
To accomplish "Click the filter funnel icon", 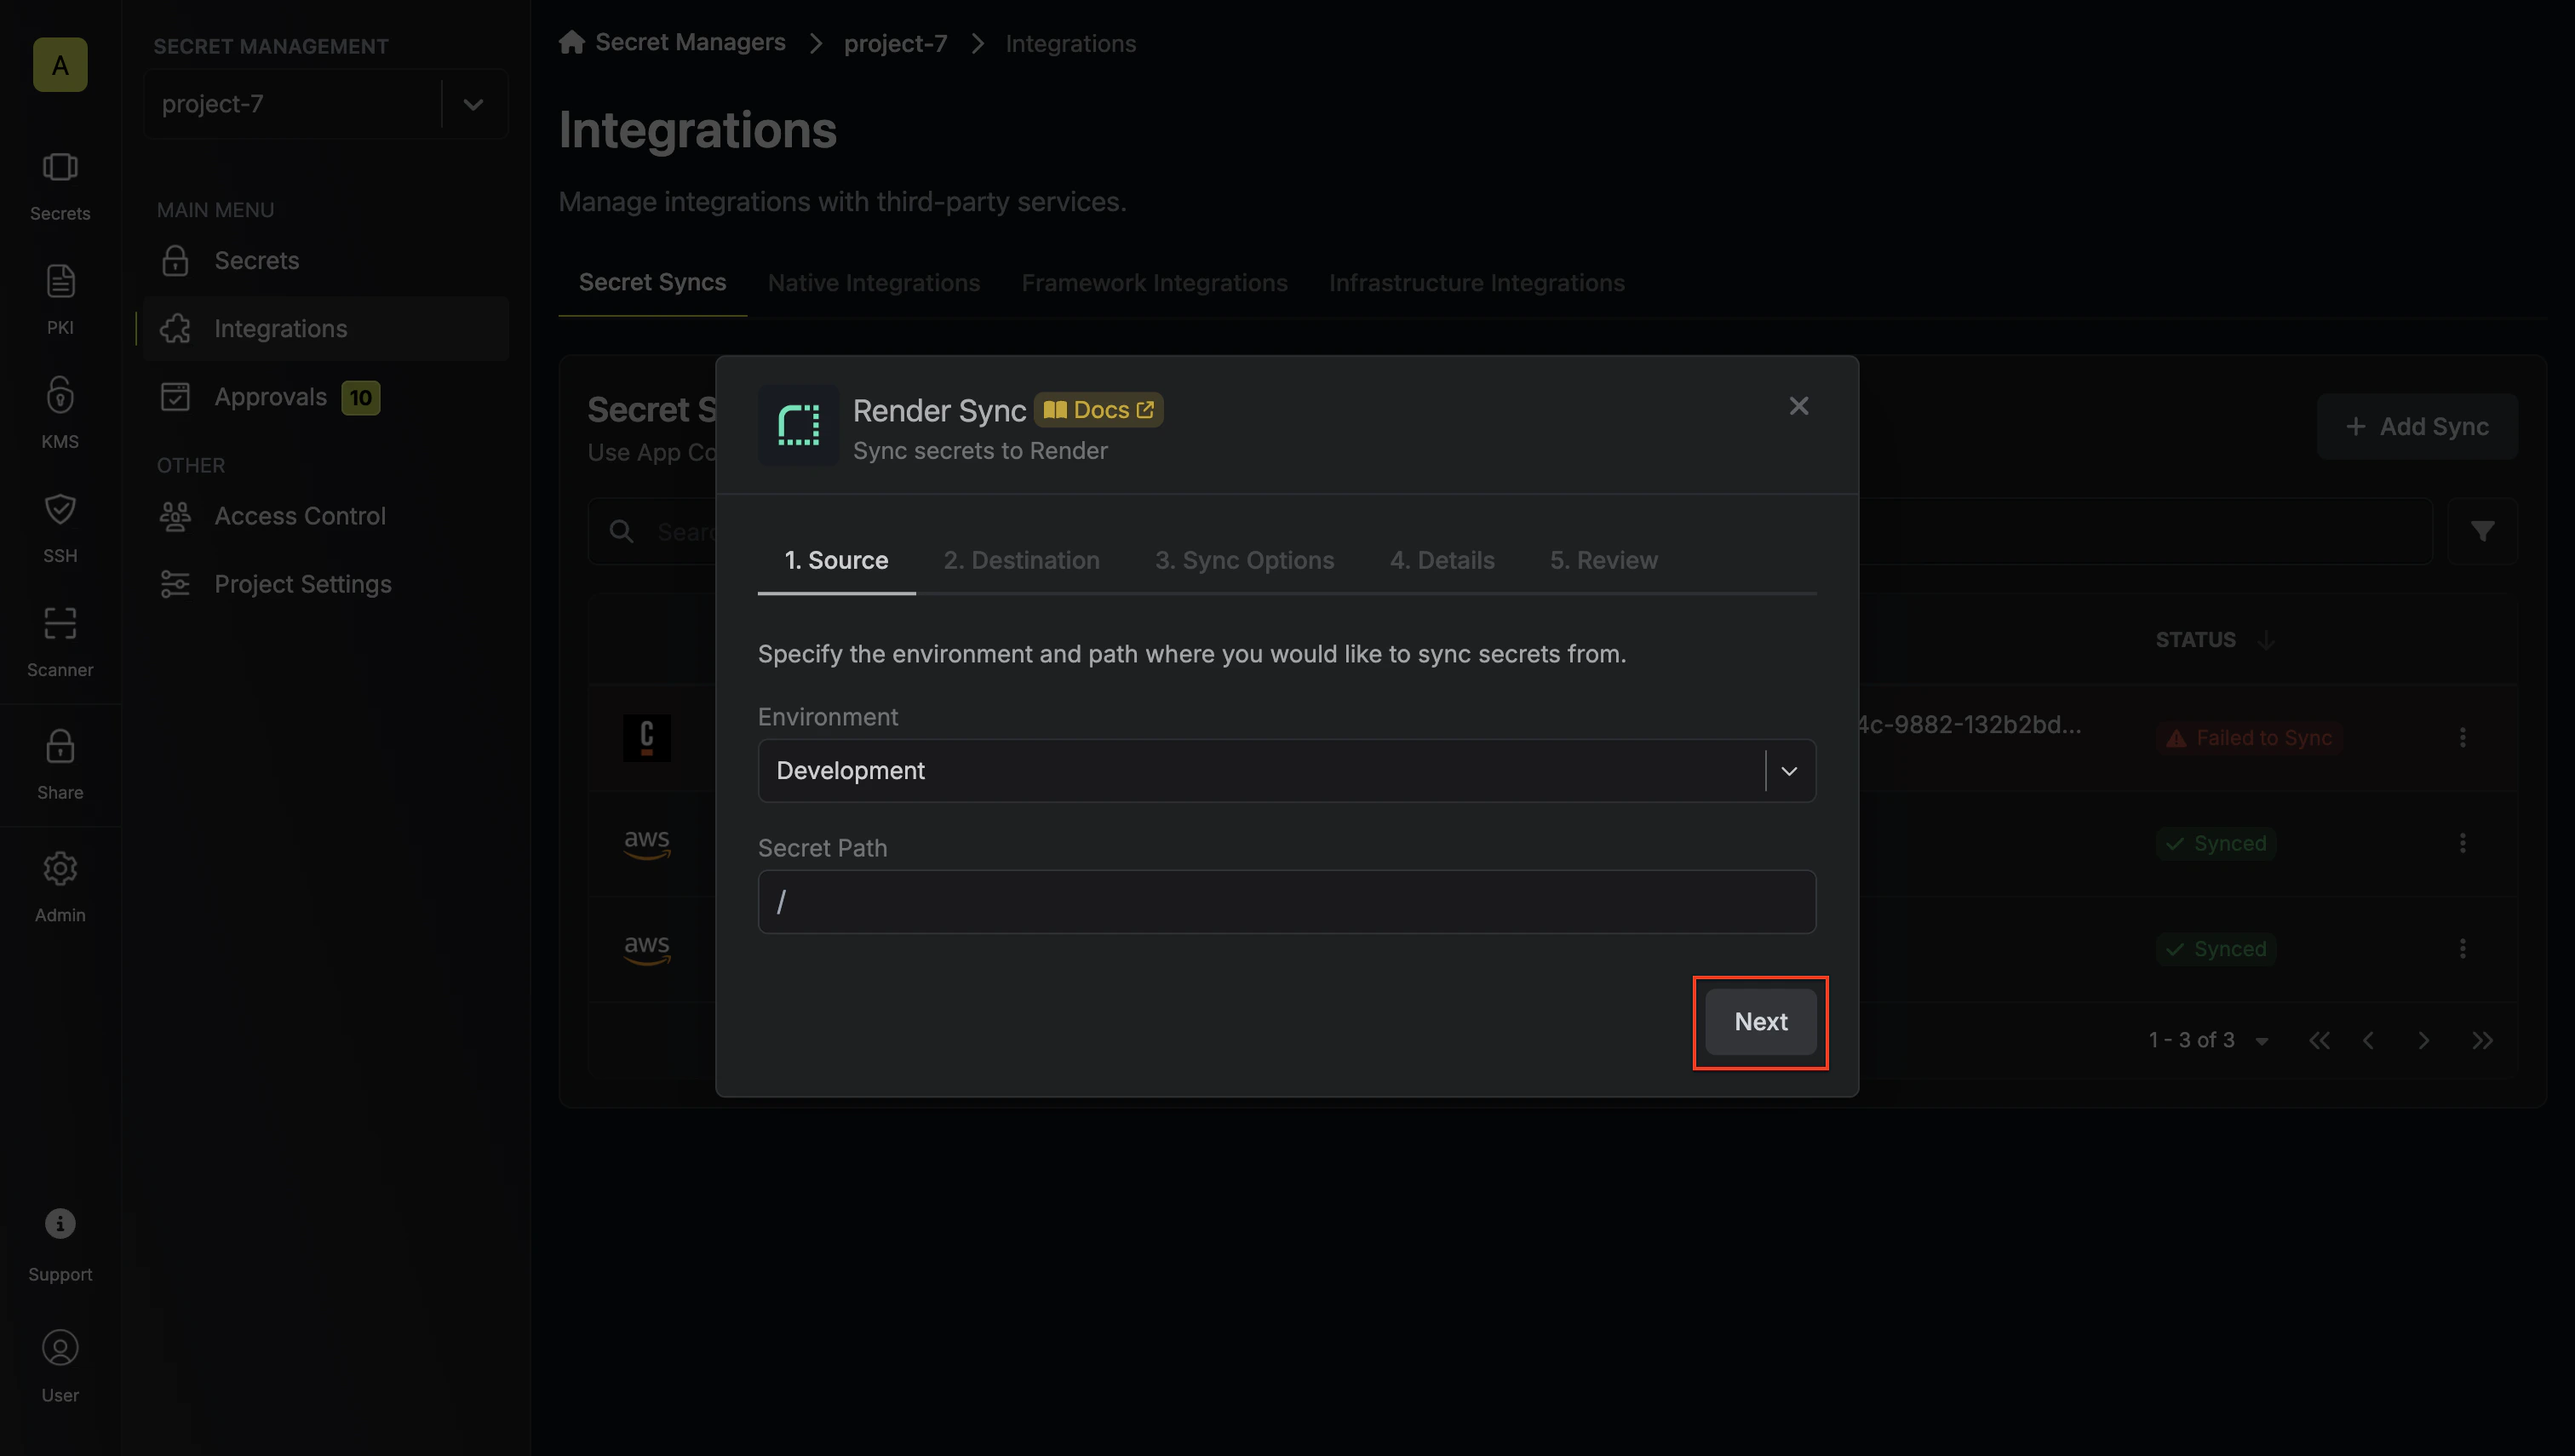I will point(2482,531).
